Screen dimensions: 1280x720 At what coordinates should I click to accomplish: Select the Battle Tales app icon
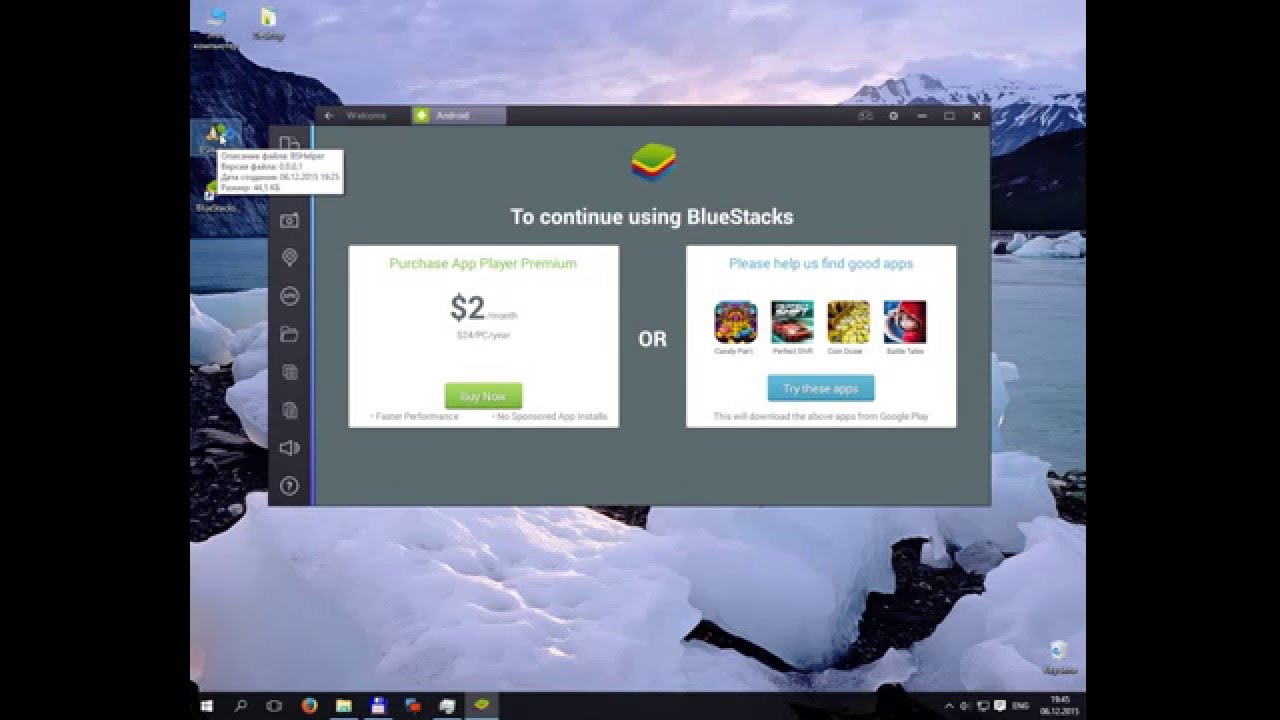point(905,323)
